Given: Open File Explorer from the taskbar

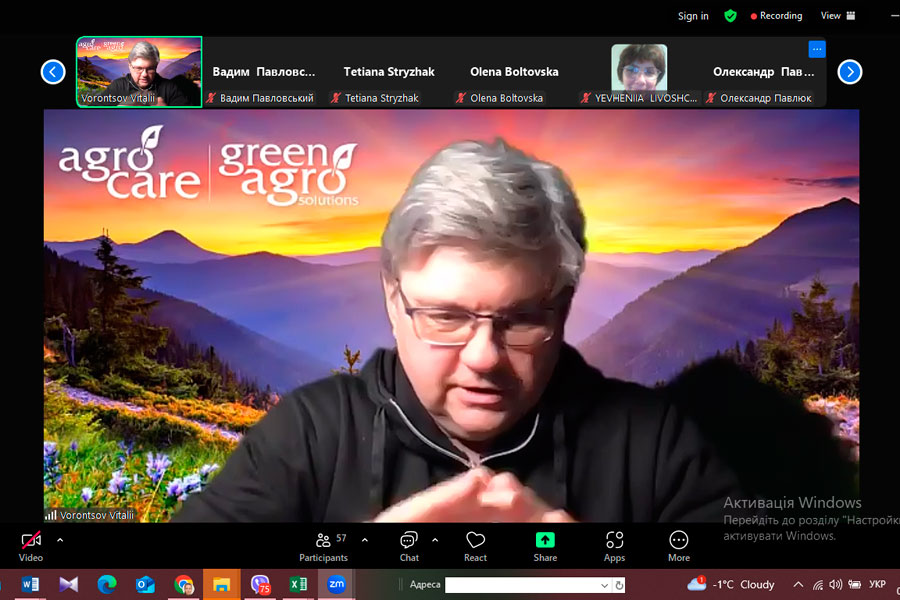Looking at the screenshot, I should click(x=222, y=584).
